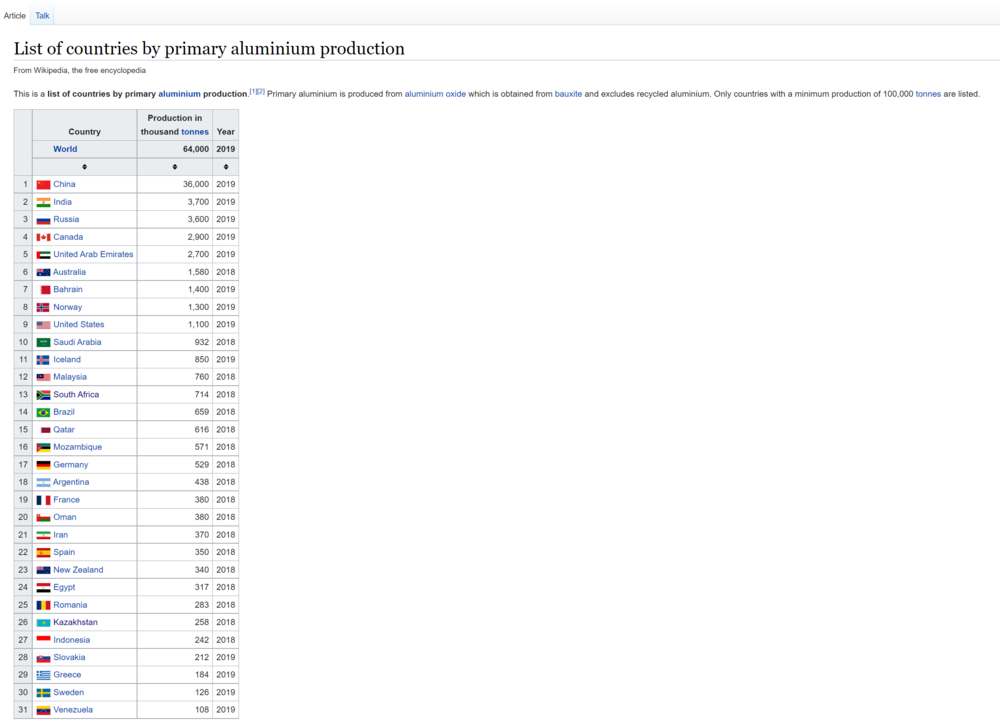Open the bauxite article link
This screenshot has height=727, width=1000.
pos(568,93)
